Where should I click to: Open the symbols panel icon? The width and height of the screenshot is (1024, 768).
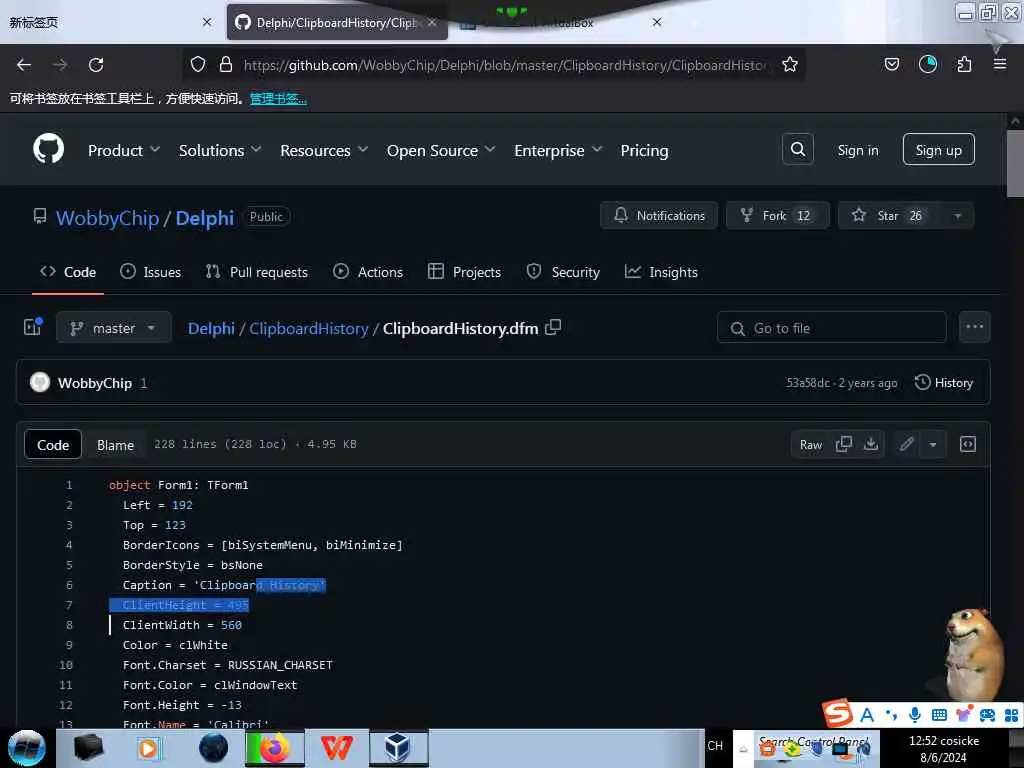[x=968, y=444]
